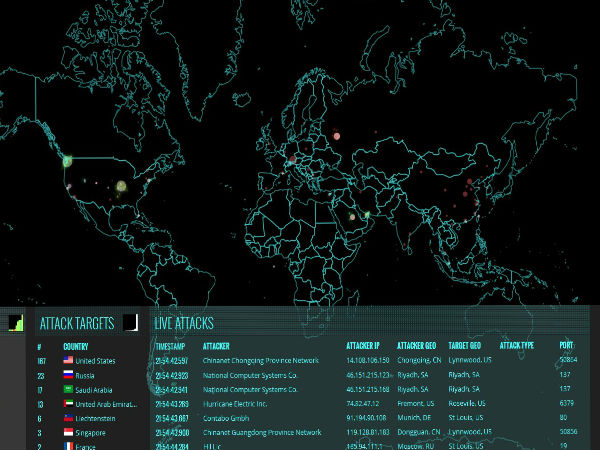The image size is (600, 450).
Task: Click the bar chart icon beside Attack Targets
Action: (16, 322)
